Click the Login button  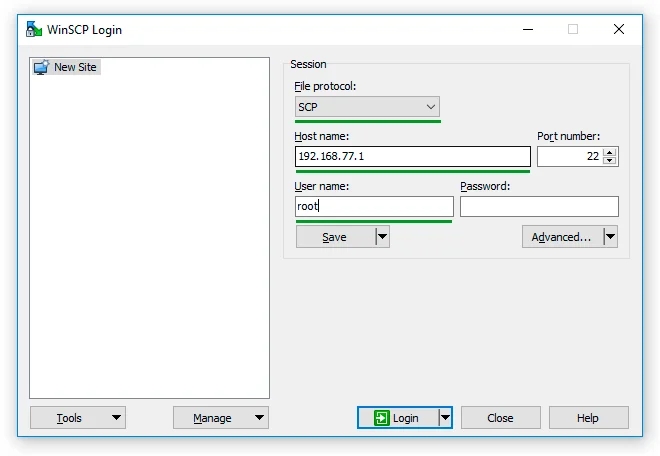point(398,418)
